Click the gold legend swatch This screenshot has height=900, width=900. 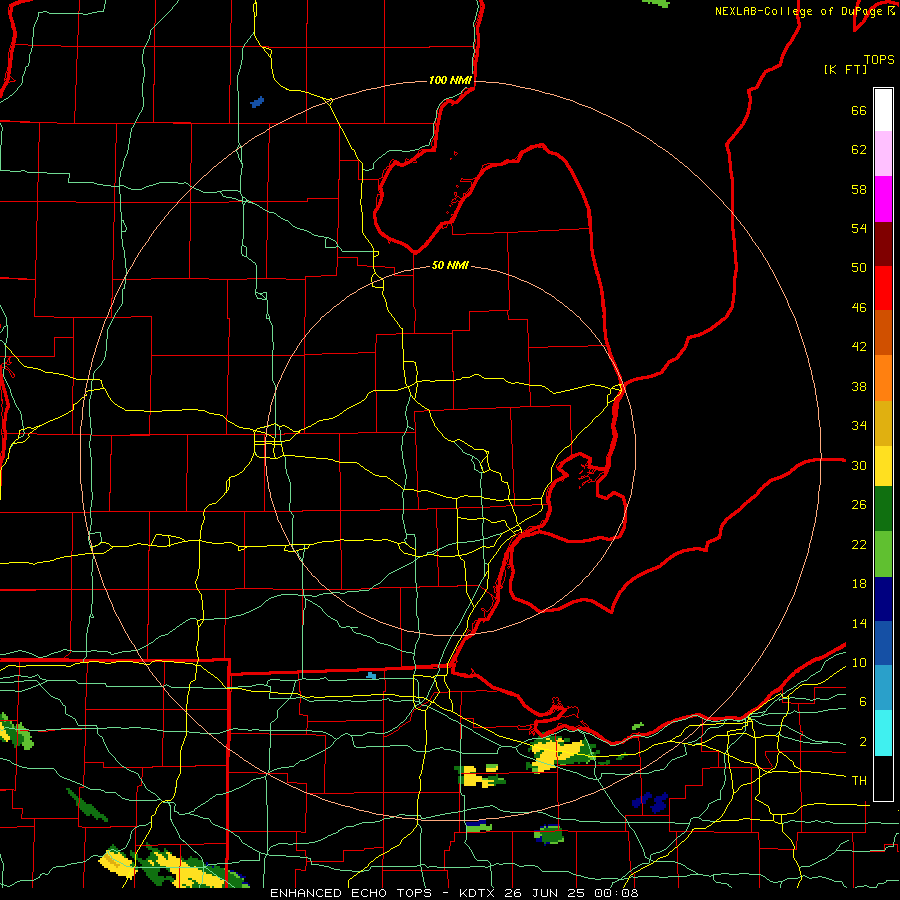[x=883, y=423]
